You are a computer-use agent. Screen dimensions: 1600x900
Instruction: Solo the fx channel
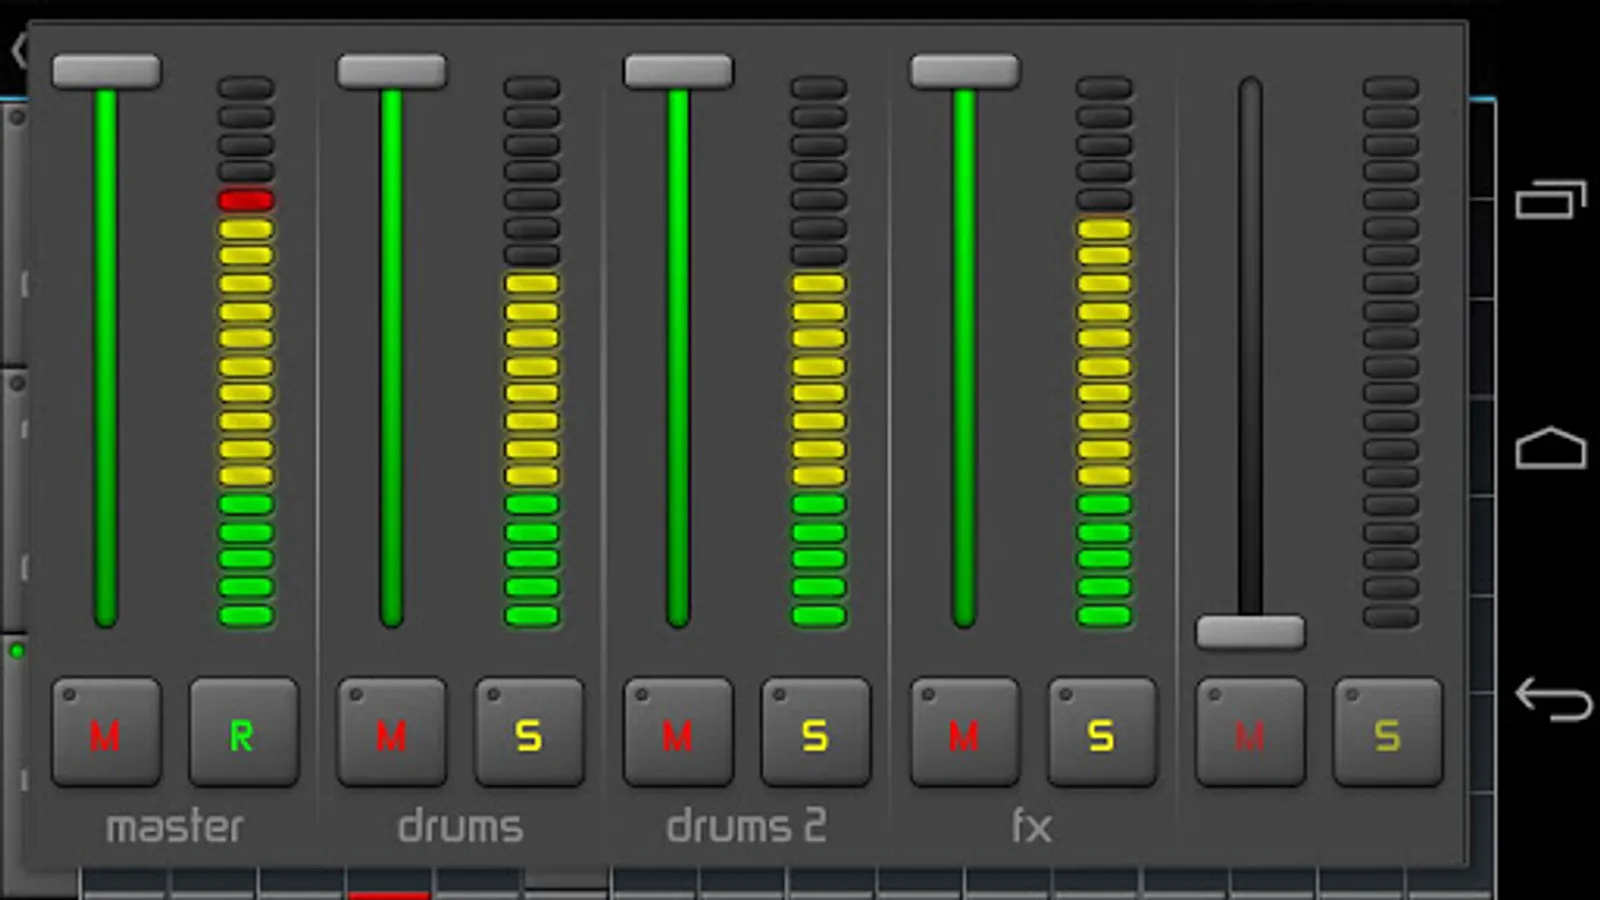click(x=1102, y=733)
